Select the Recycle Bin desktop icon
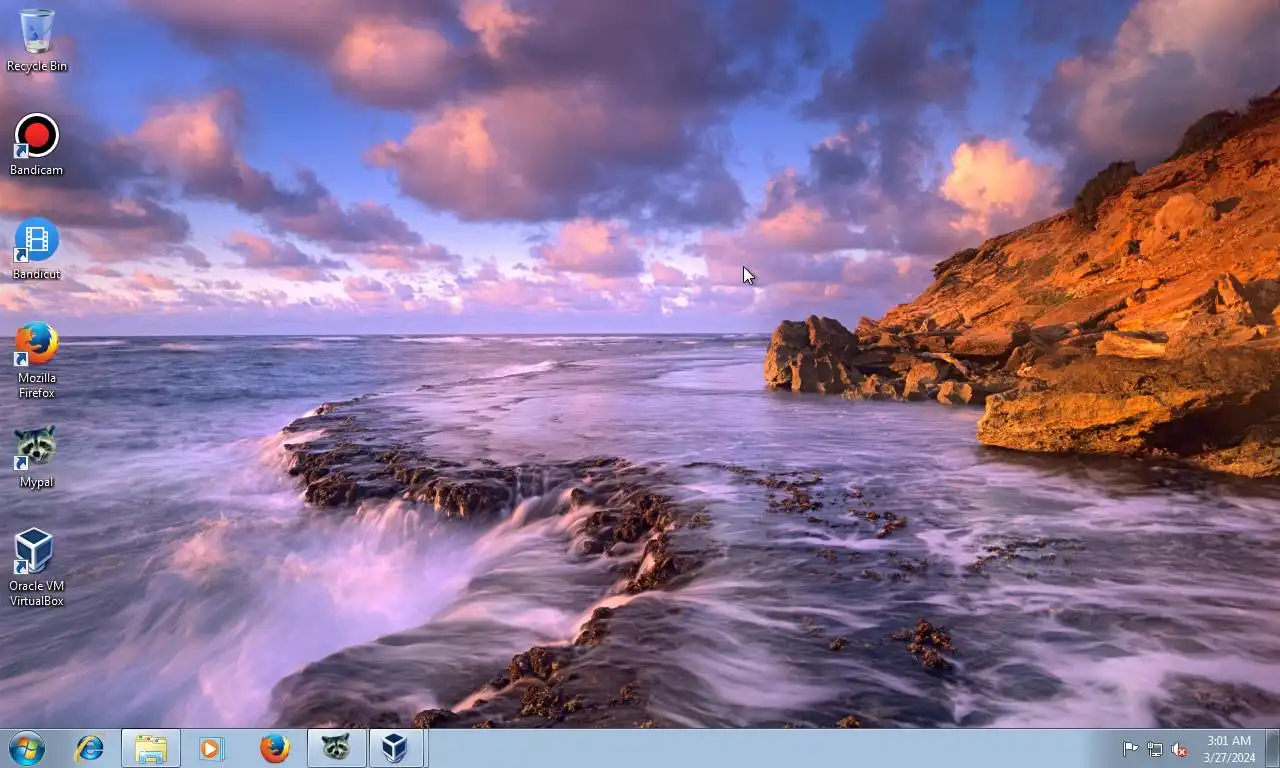The image size is (1280, 768). coord(37,40)
